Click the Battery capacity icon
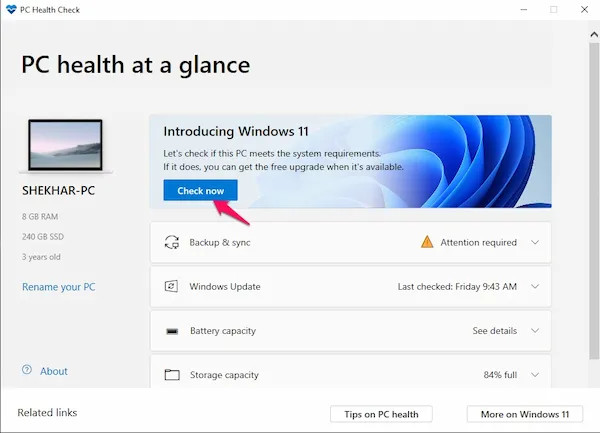 (172, 331)
